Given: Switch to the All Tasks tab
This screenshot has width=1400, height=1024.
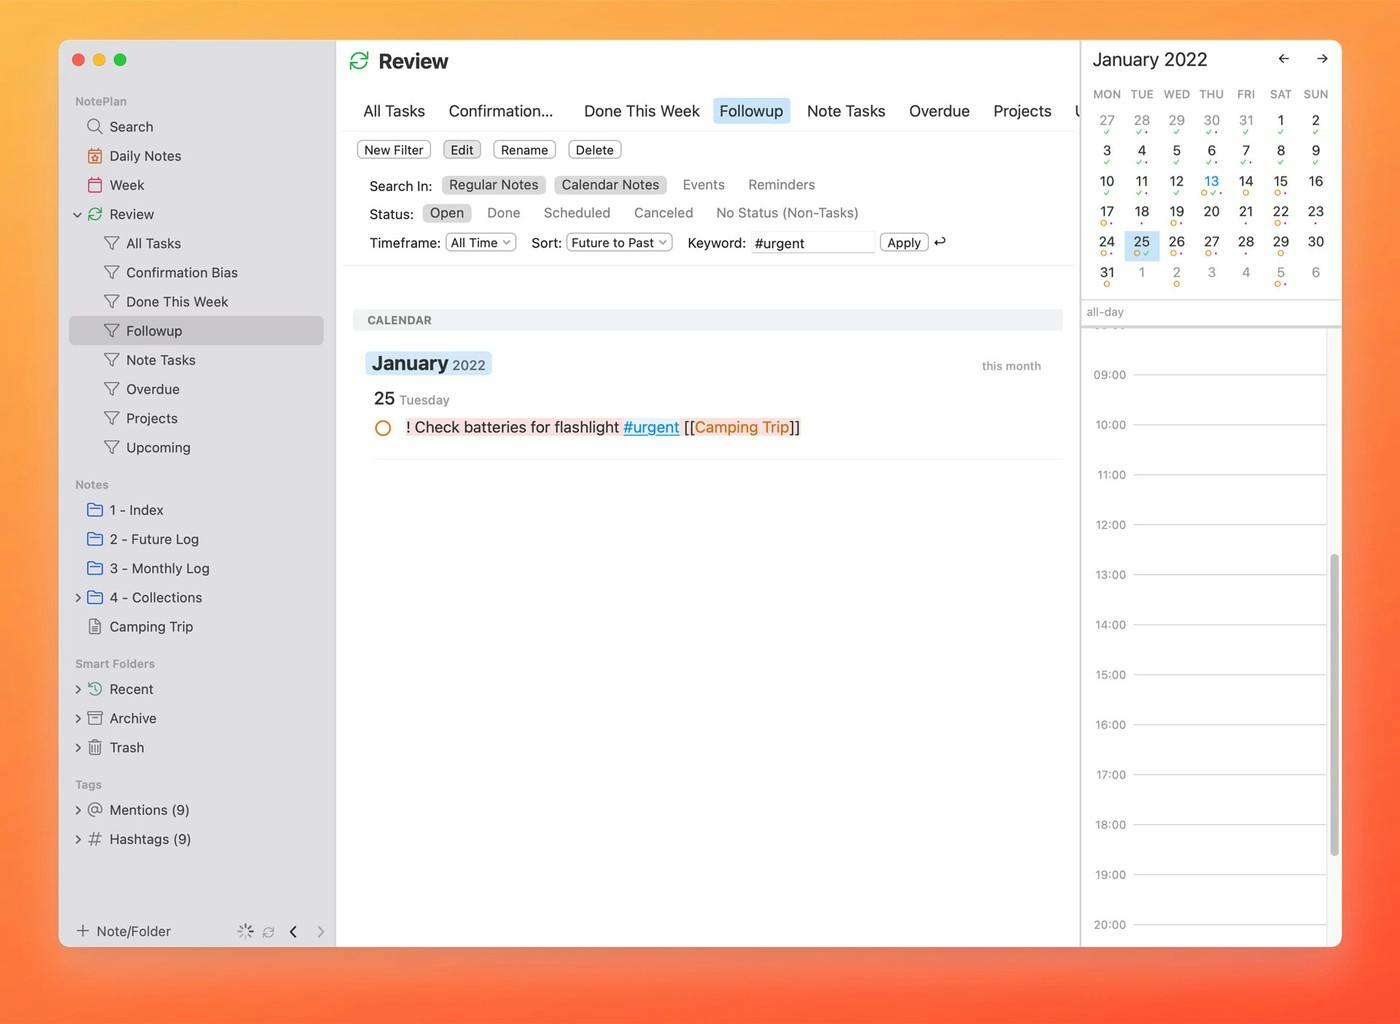Looking at the screenshot, I should [x=394, y=111].
